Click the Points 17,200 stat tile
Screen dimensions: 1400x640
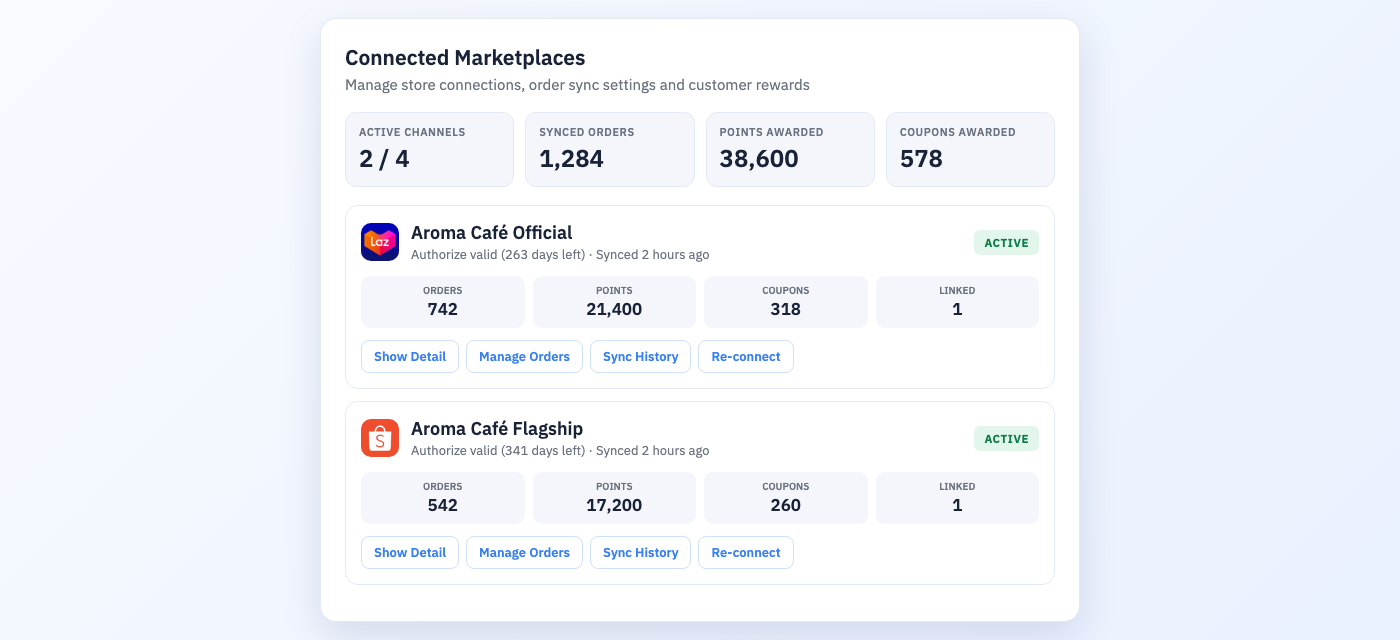pyautogui.click(x=614, y=498)
